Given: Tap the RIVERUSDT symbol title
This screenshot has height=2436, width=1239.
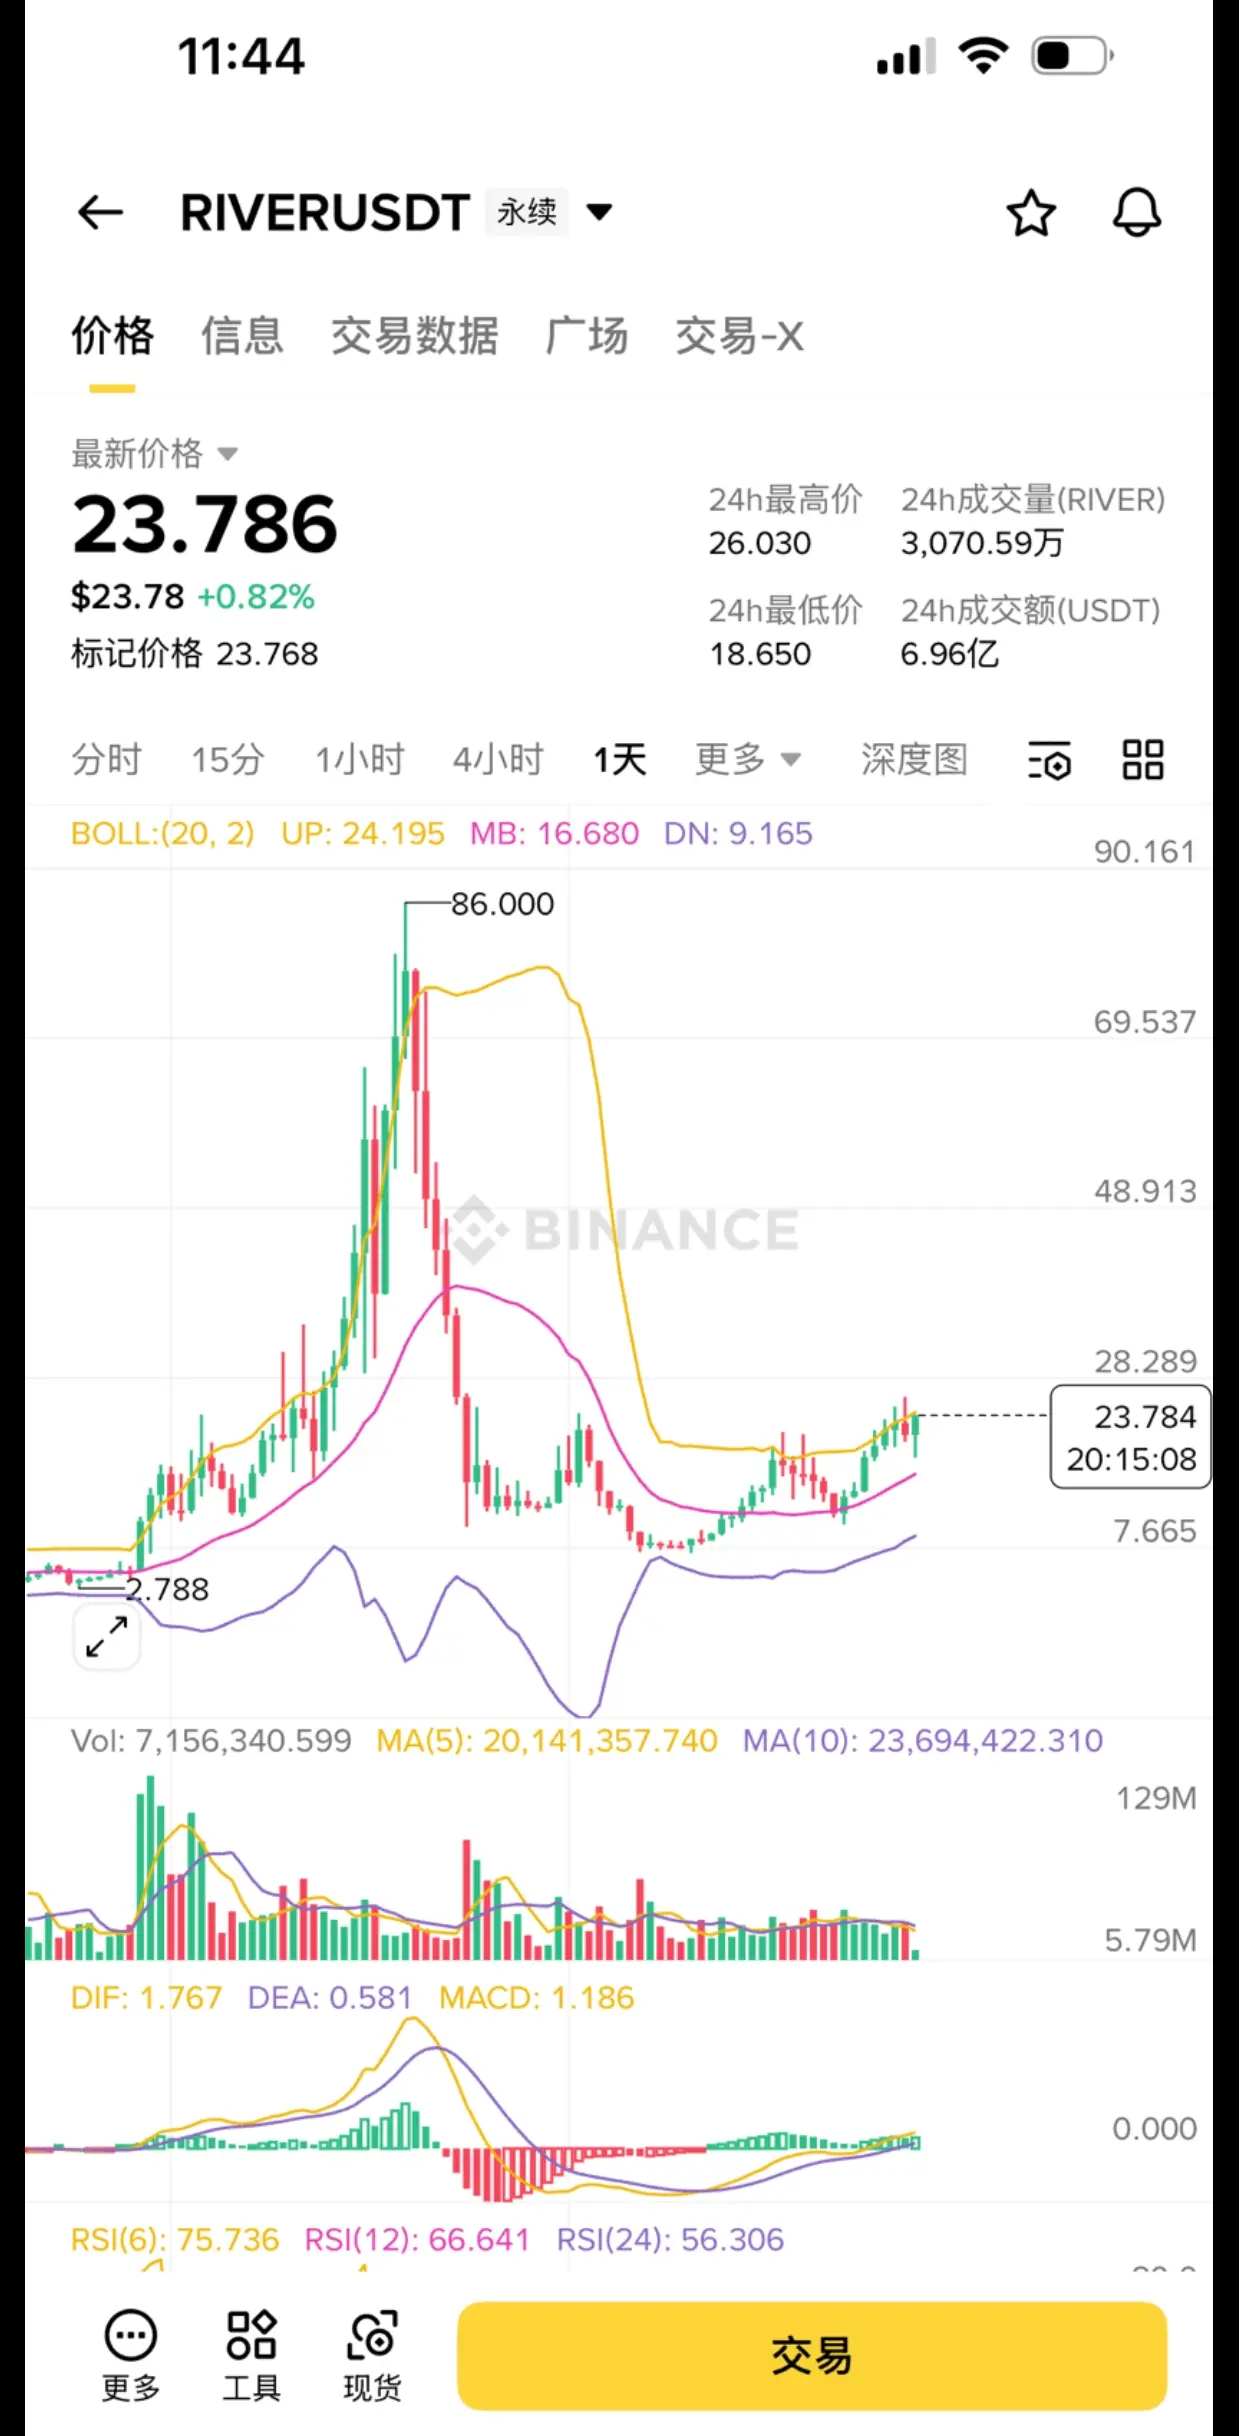Looking at the screenshot, I should pyautogui.click(x=325, y=212).
